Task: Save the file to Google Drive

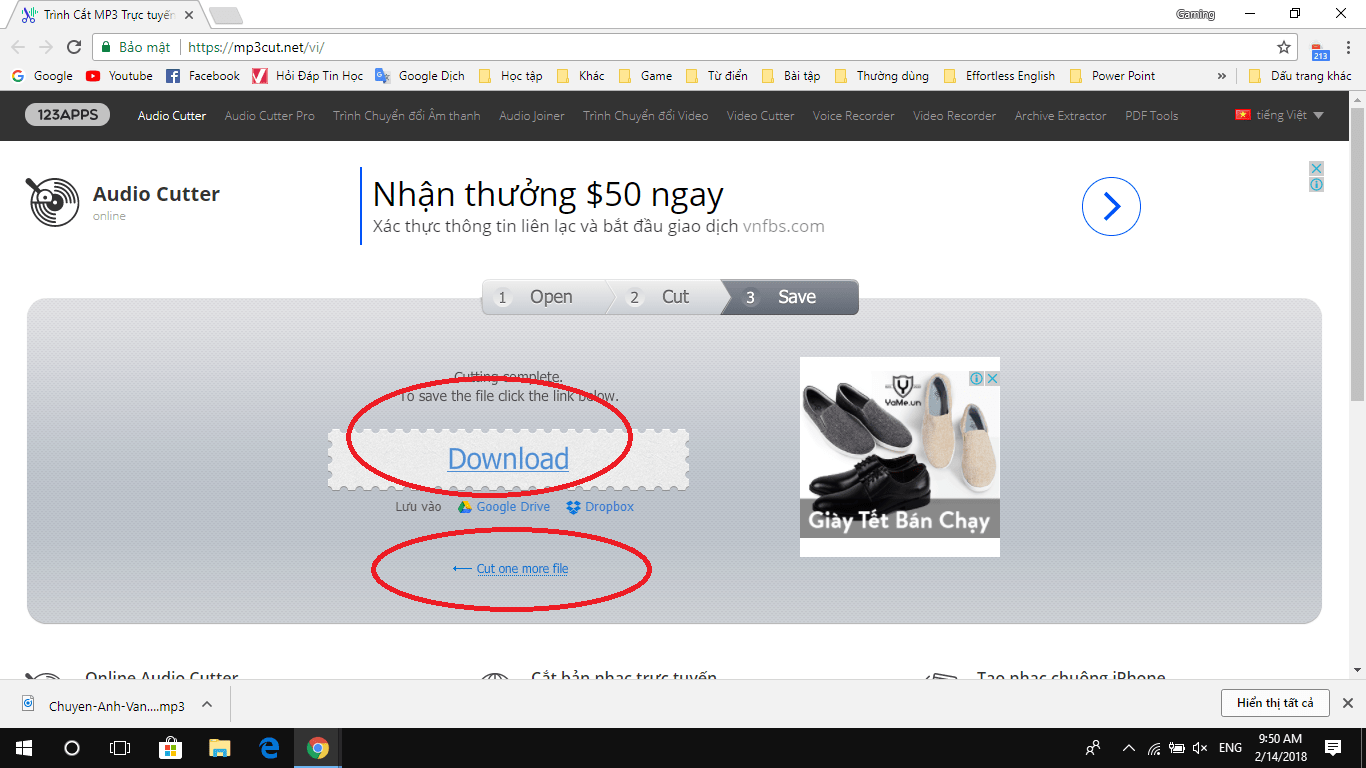Action: (x=510, y=507)
